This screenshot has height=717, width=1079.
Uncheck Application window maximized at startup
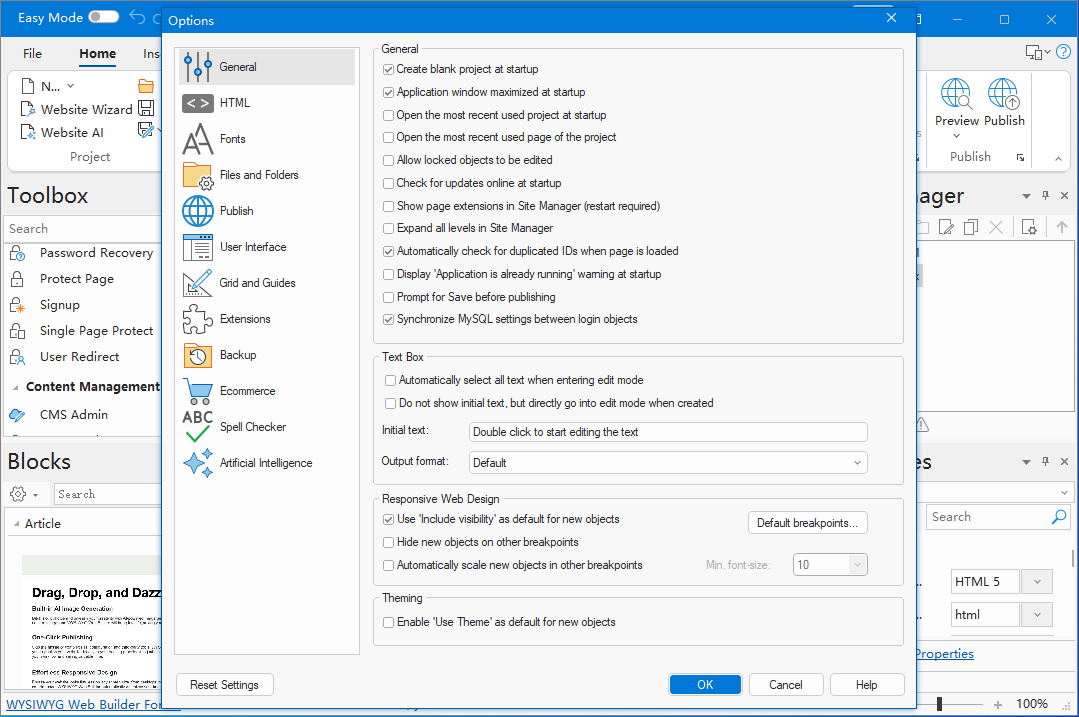389,92
